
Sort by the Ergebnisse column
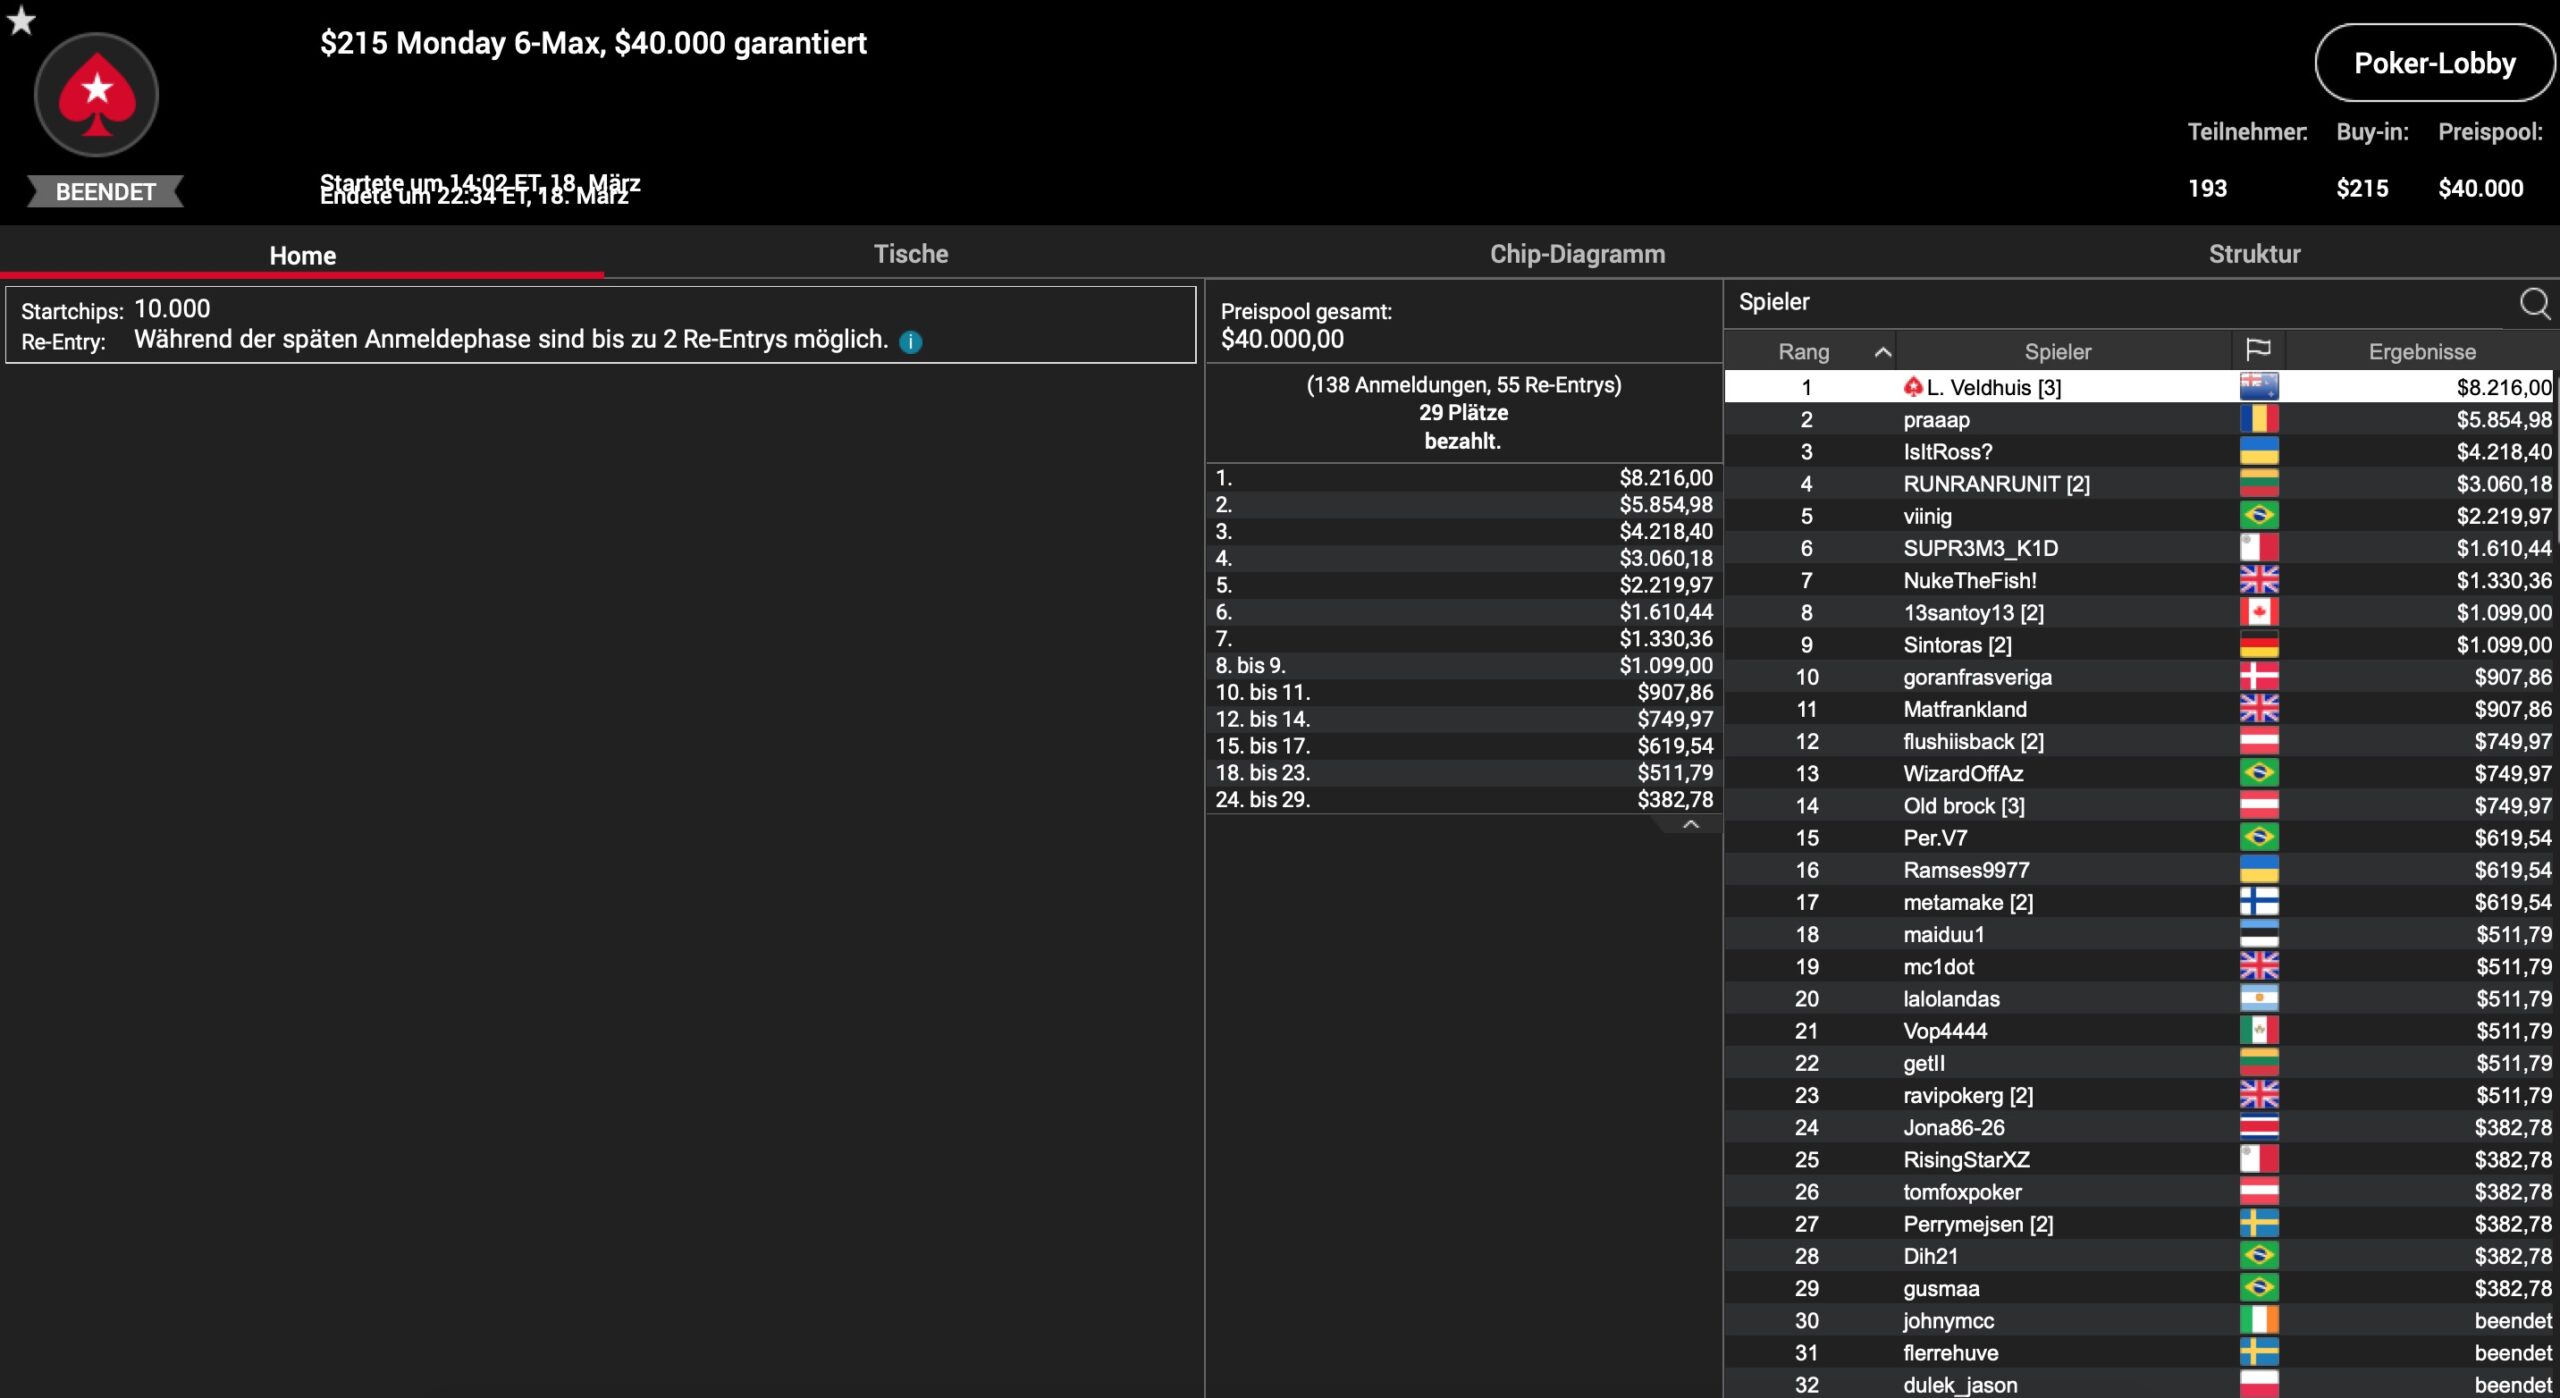tap(2421, 352)
